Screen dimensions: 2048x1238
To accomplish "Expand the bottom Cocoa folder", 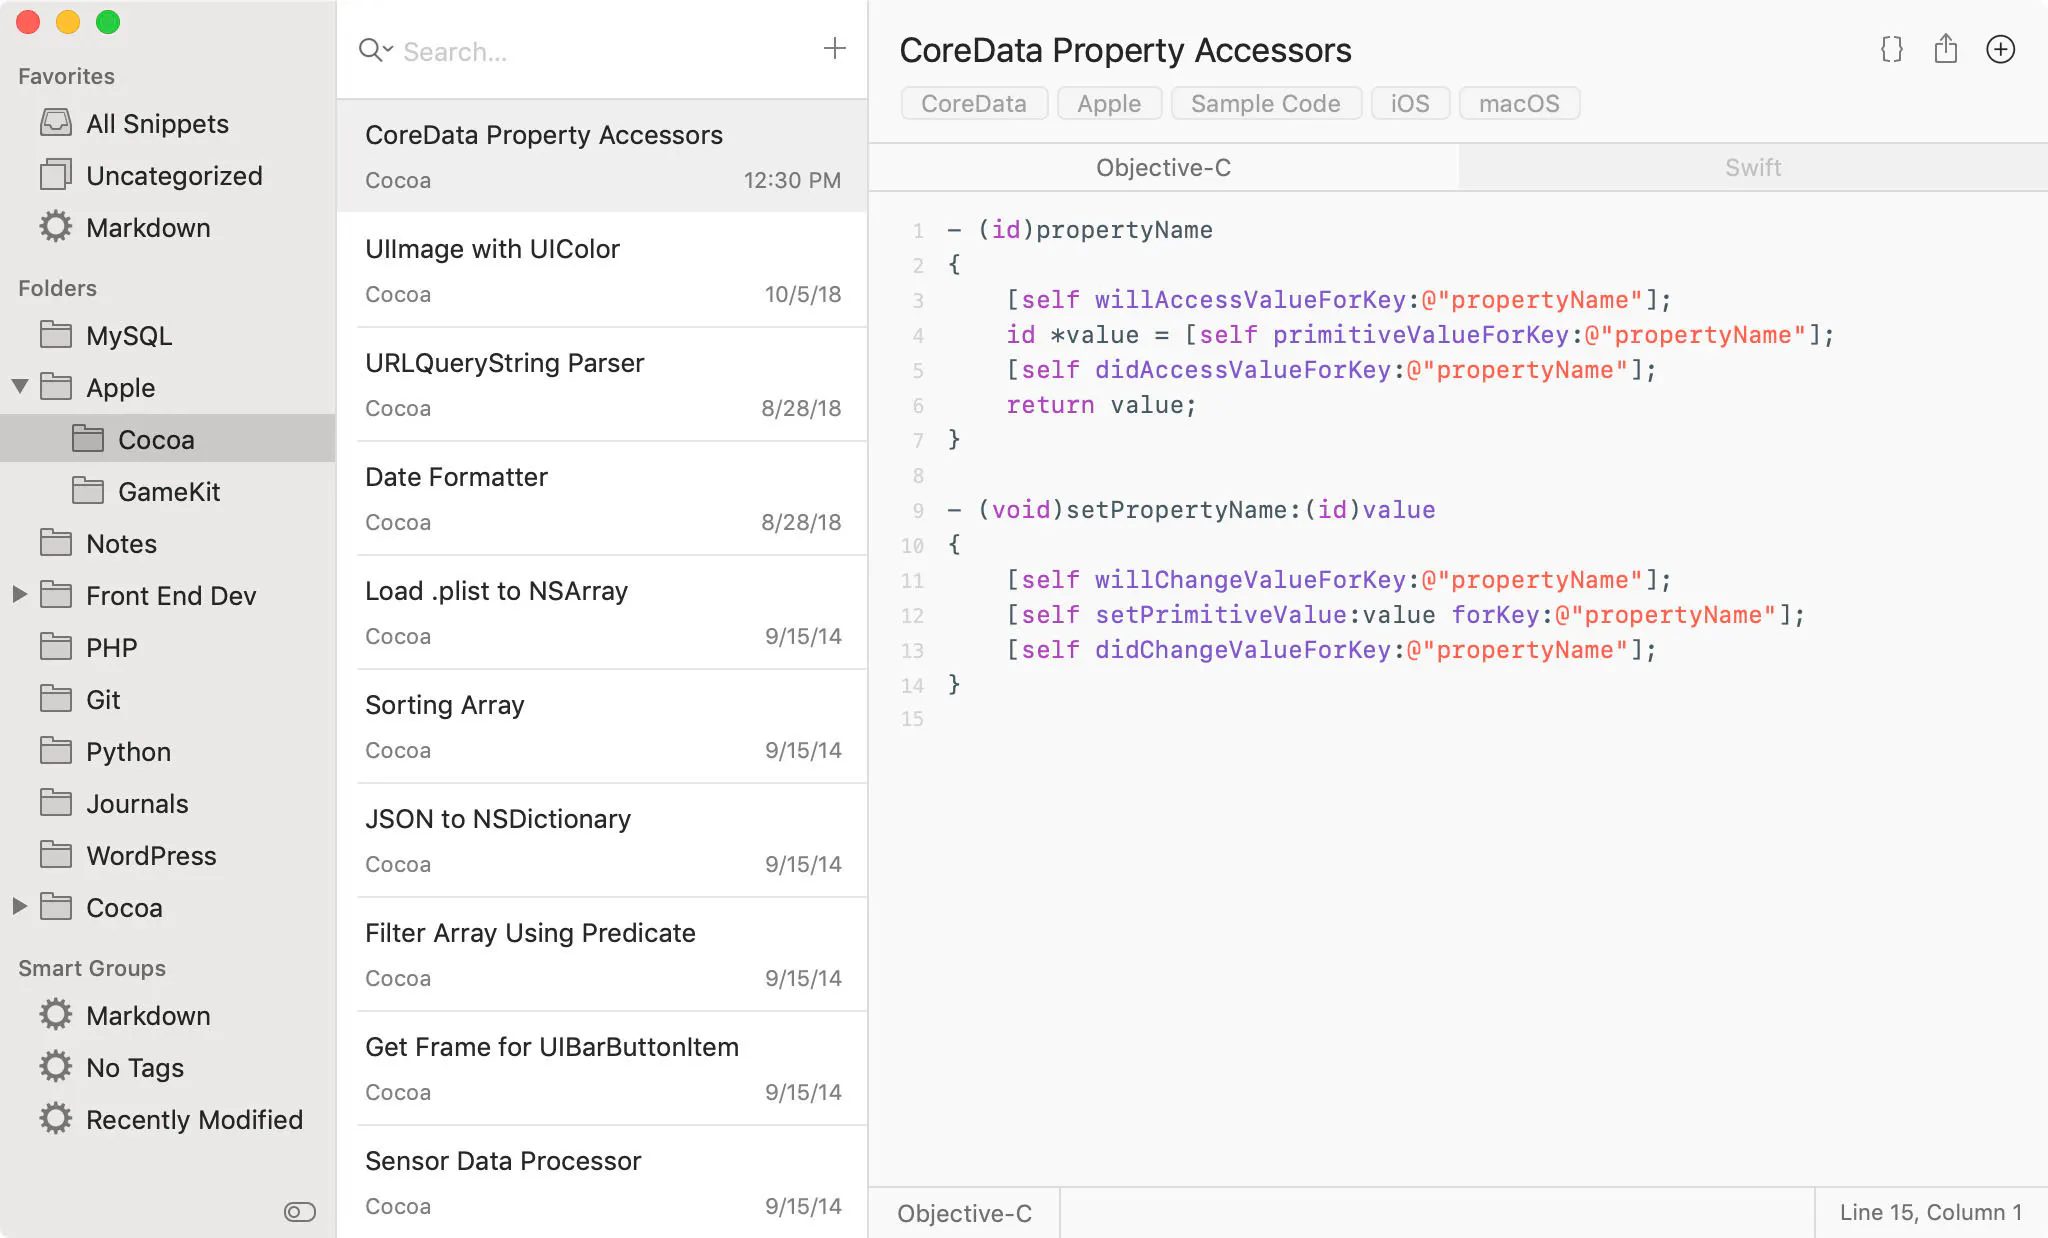I will coord(19,906).
